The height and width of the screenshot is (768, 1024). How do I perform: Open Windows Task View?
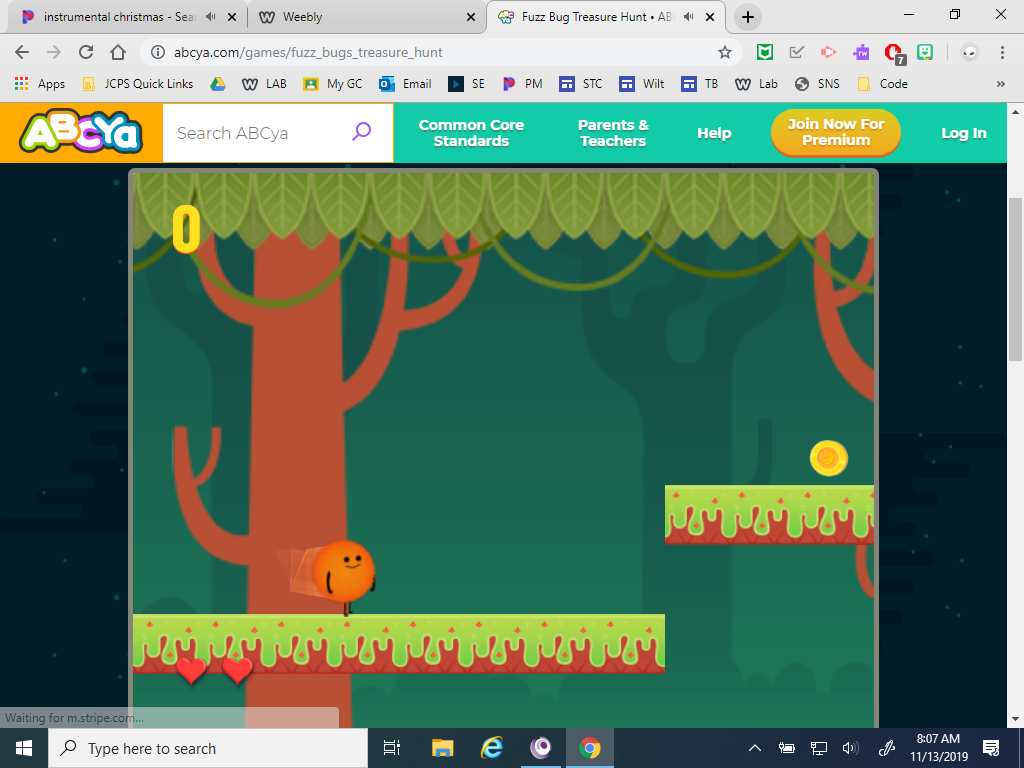coord(392,748)
